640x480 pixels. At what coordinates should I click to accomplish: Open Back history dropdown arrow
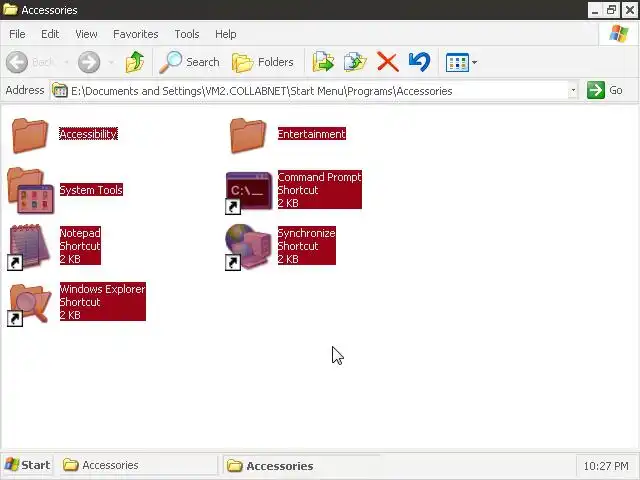pos(66,62)
